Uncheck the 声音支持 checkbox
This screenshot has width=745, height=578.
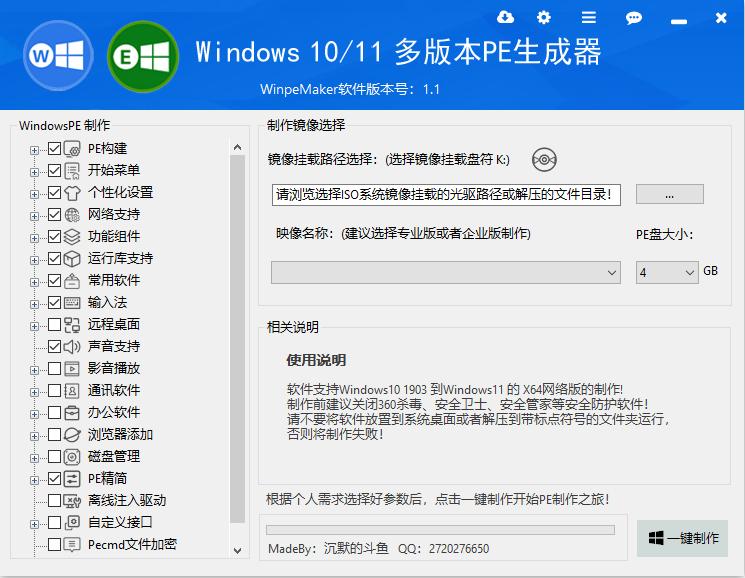point(55,347)
